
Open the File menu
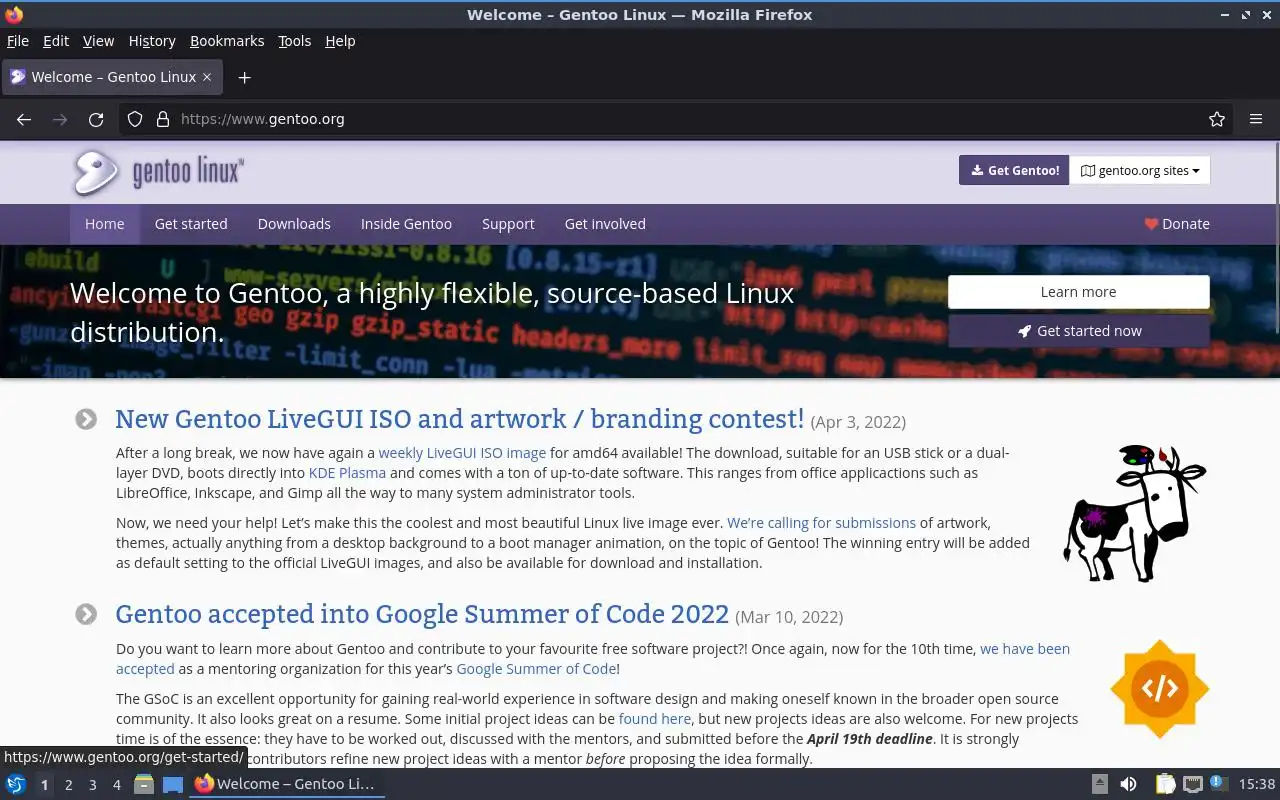click(18, 41)
